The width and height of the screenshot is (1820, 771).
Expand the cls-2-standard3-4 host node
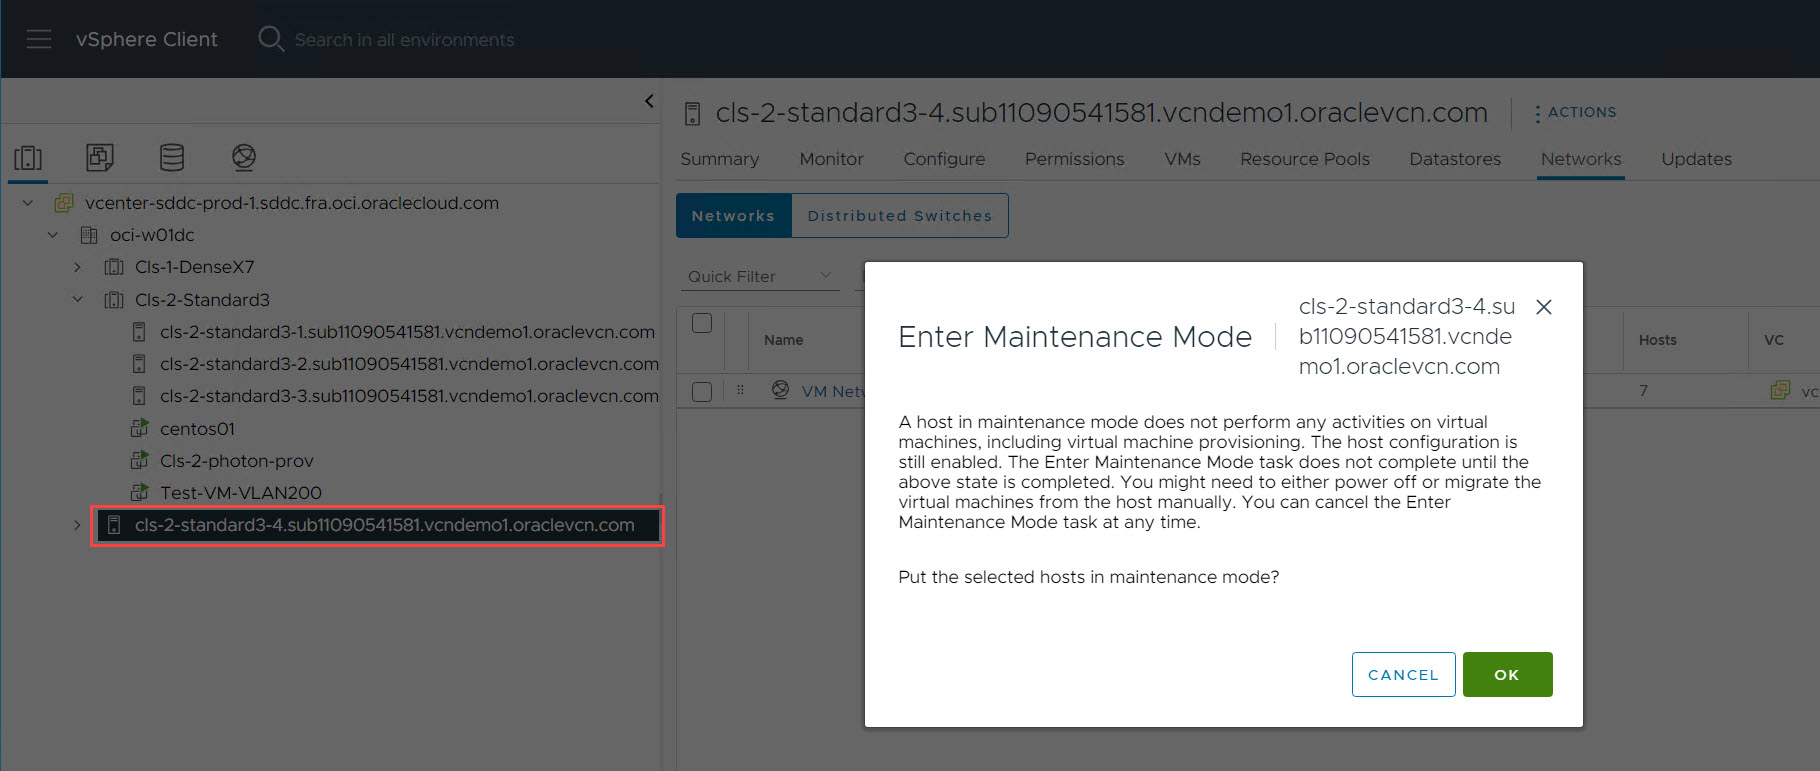77,525
